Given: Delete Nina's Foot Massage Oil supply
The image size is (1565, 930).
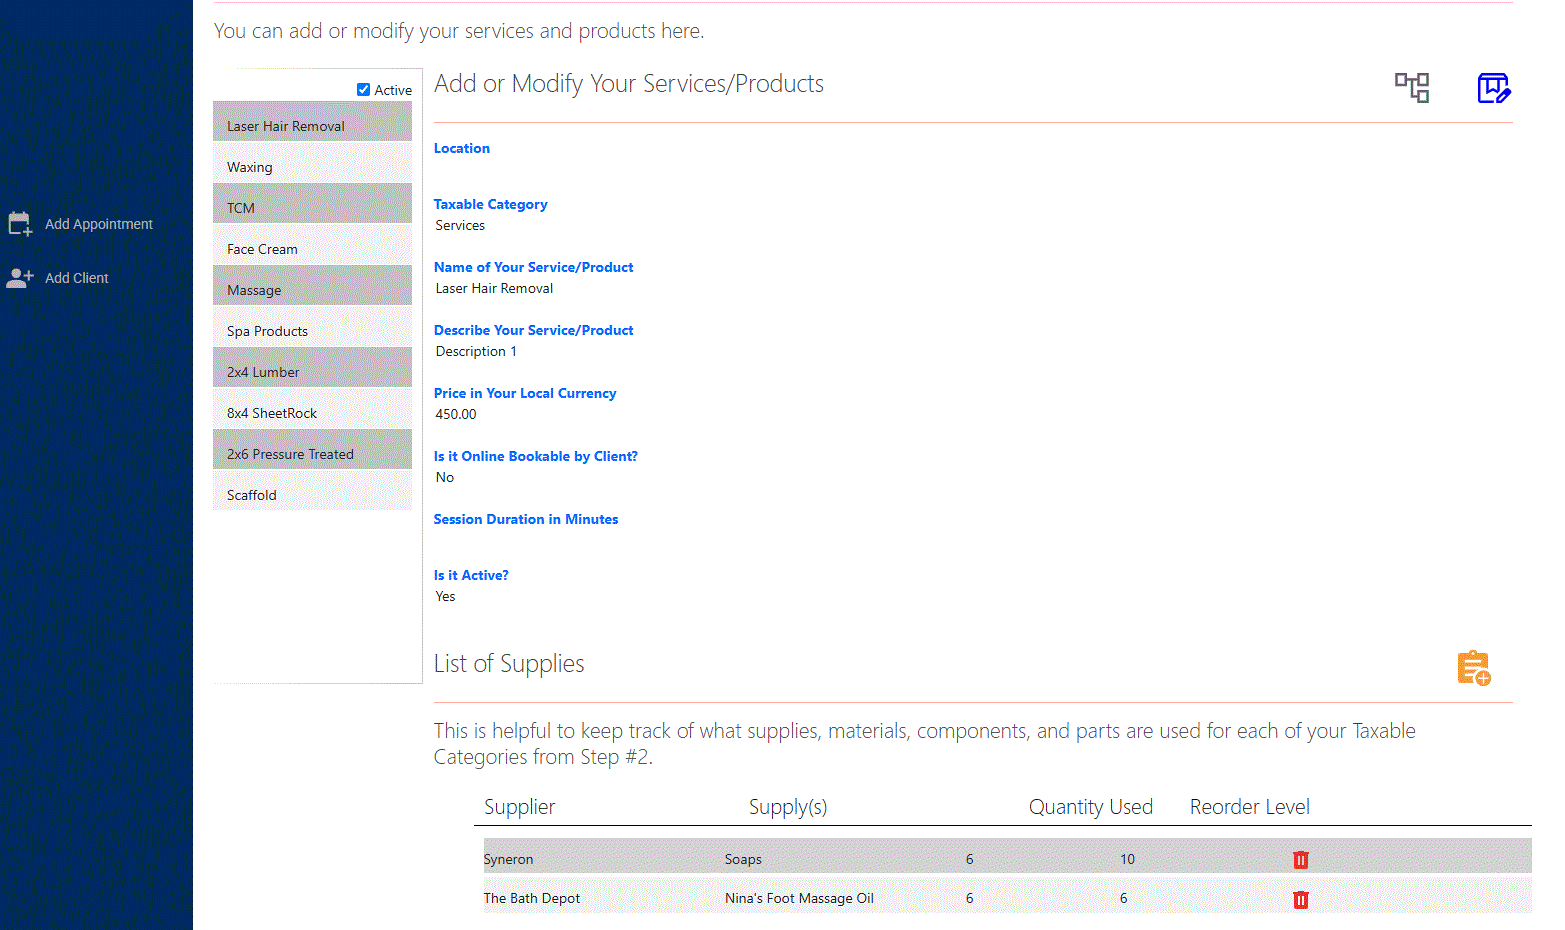Looking at the screenshot, I should click(1300, 900).
